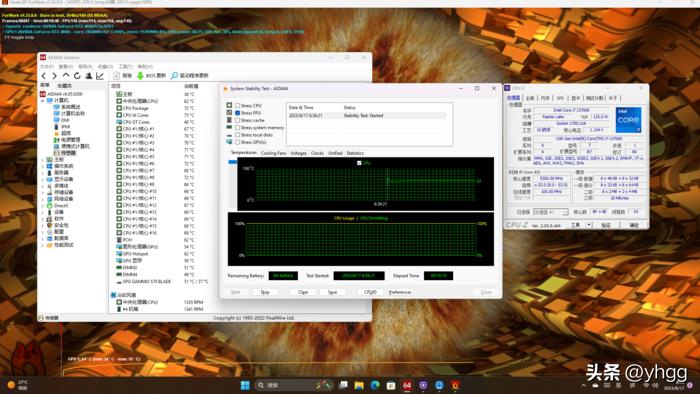Open the 工具(T) menu in AIDA64
Screen dimensions: 700x394
[x=125, y=66]
